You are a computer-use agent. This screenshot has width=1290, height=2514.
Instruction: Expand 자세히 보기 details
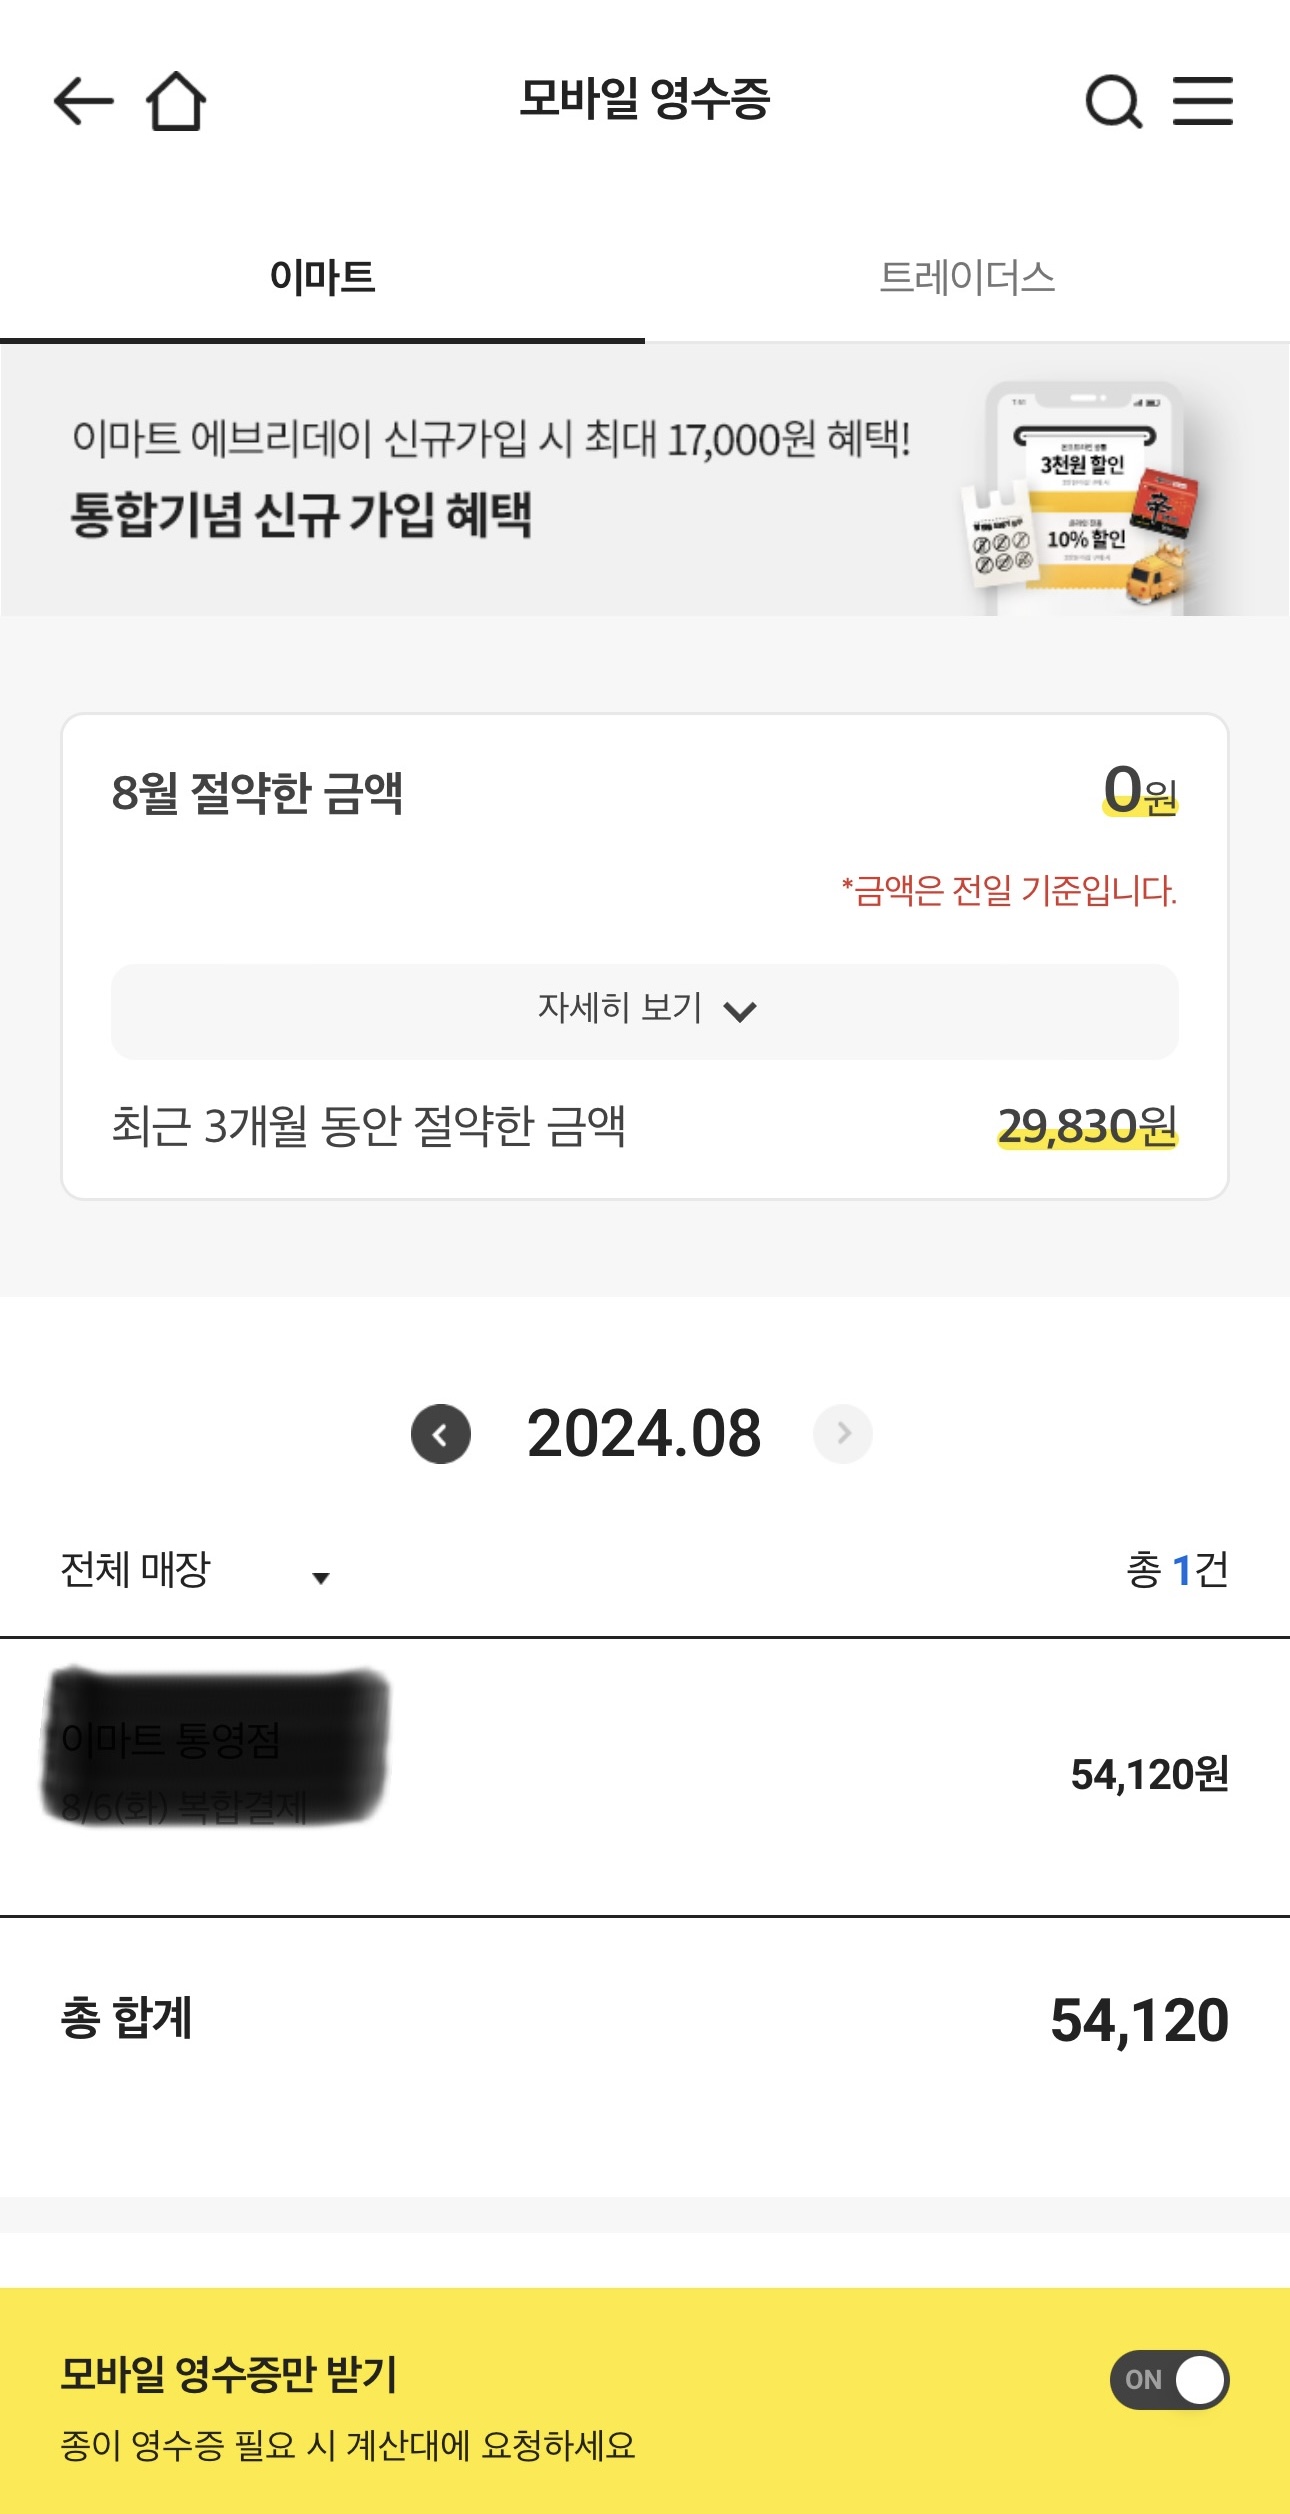click(620, 1010)
